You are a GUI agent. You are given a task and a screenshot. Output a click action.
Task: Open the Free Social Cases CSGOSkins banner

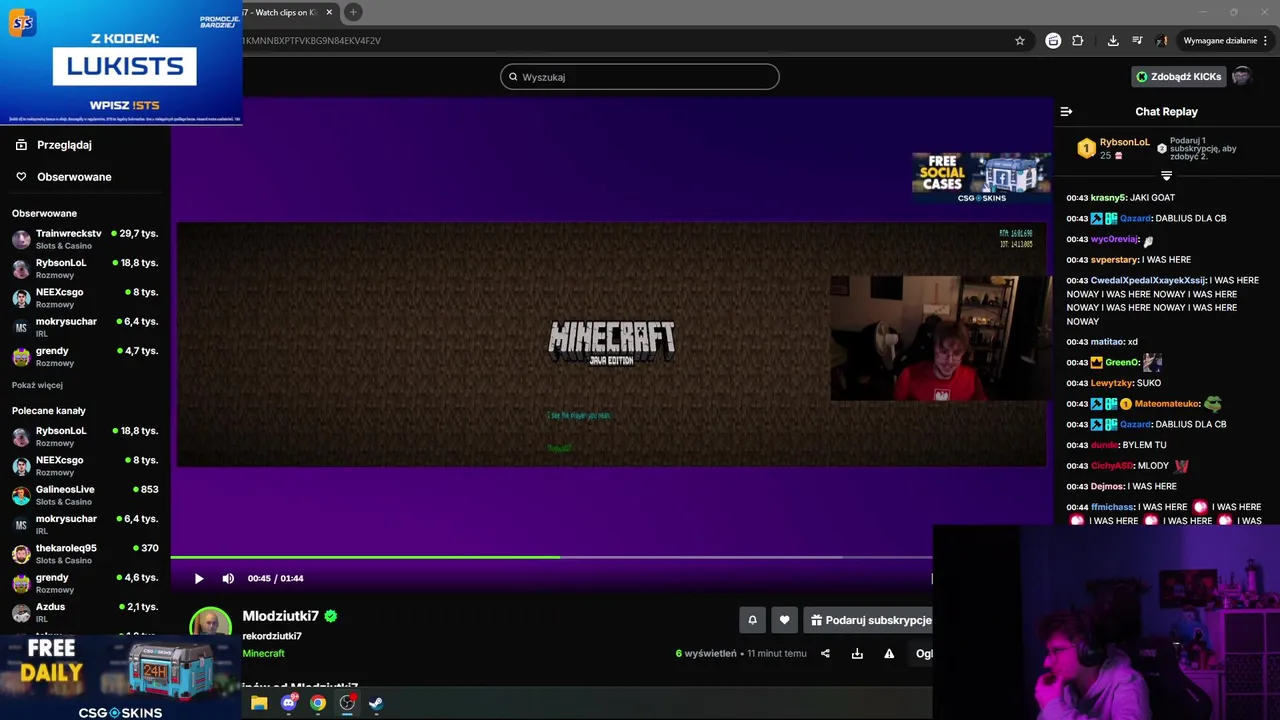[981, 178]
